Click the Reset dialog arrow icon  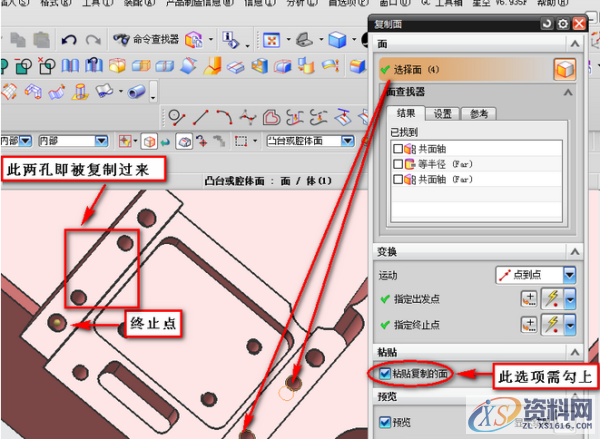[547, 24]
